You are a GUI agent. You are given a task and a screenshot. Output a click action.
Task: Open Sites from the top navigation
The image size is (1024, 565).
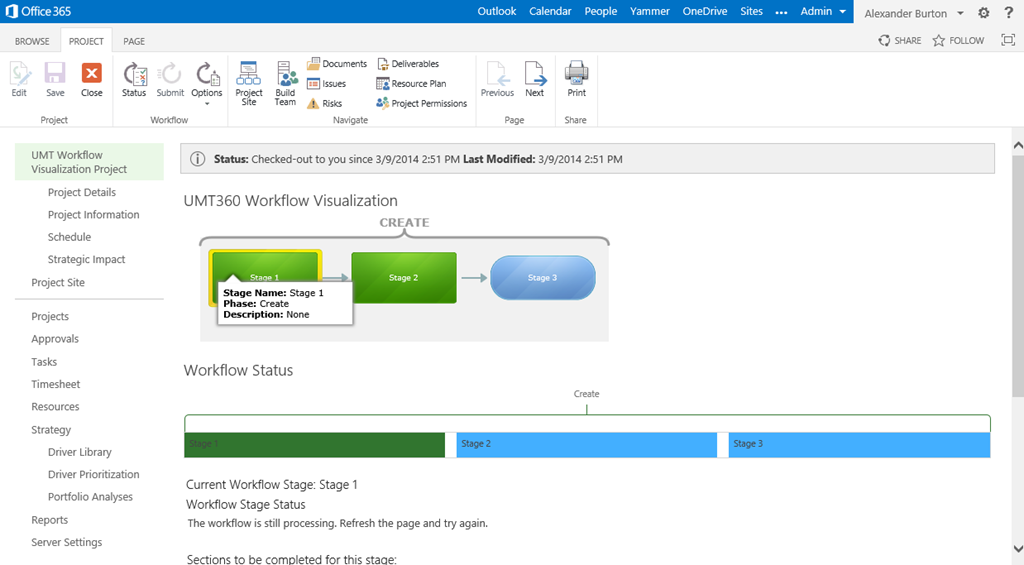pyautogui.click(x=752, y=11)
